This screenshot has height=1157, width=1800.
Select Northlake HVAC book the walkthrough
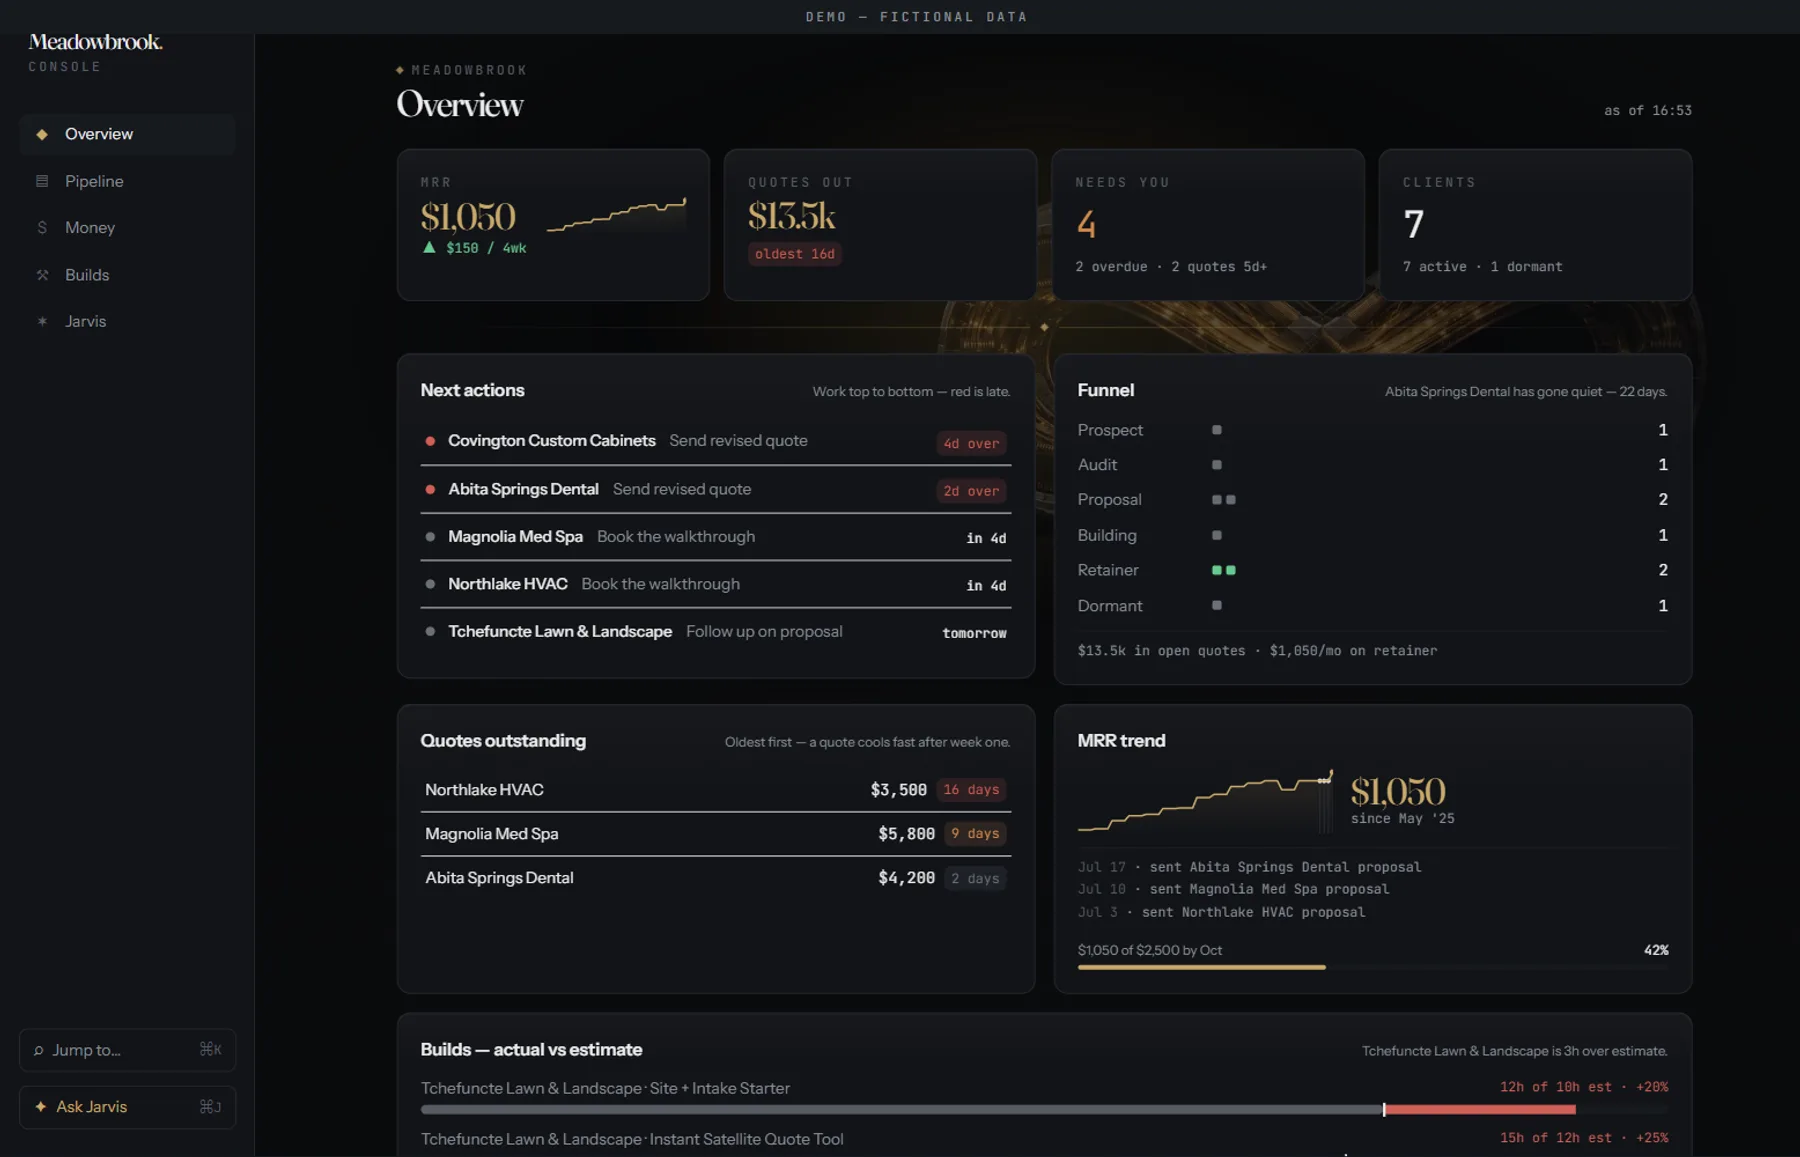coord(716,584)
